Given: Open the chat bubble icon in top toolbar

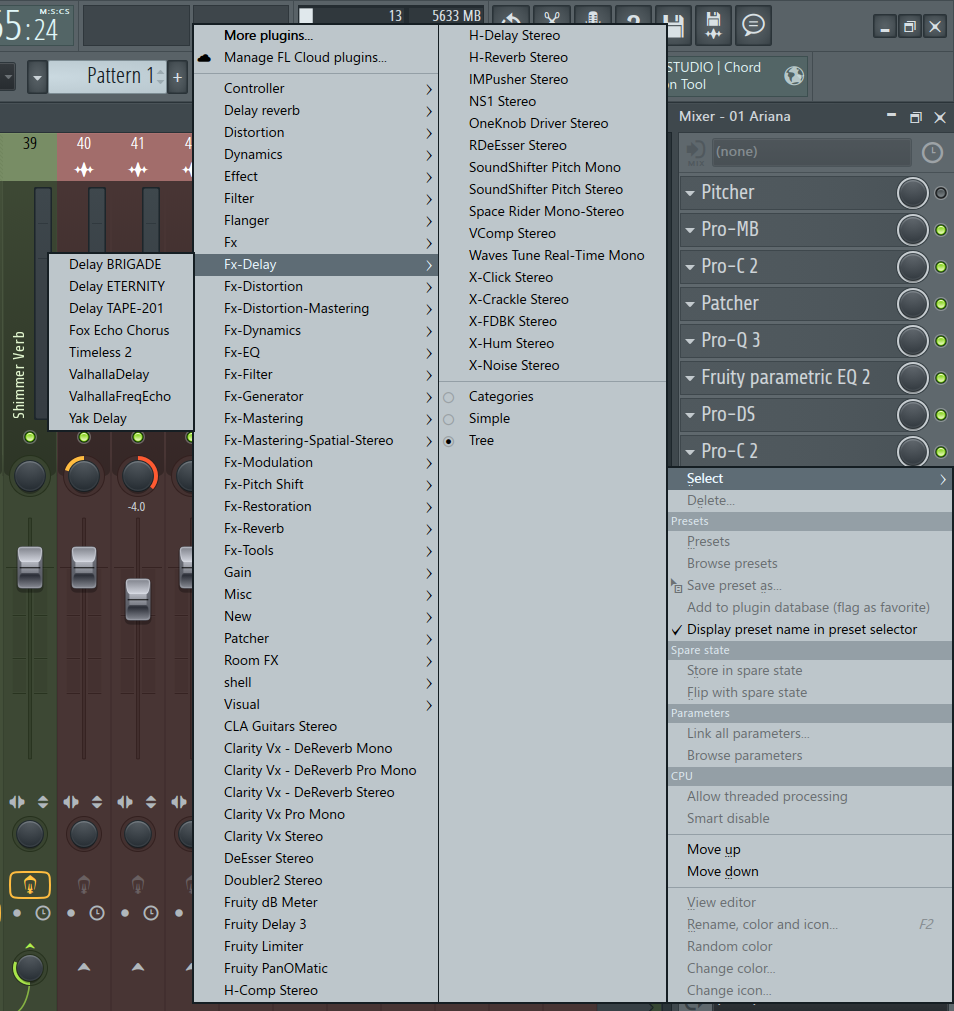Looking at the screenshot, I should pyautogui.click(x=753, y=24).
